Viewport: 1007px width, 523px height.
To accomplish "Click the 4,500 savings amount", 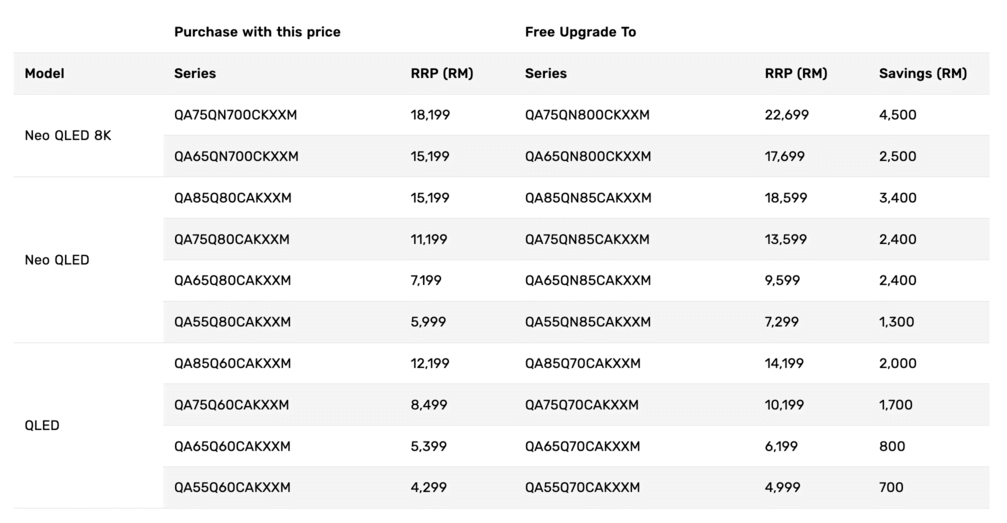I will (897, 115).
